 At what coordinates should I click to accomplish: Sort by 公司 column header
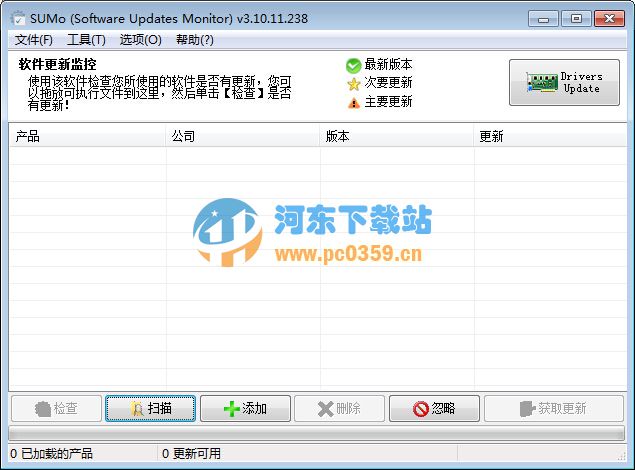243,136
